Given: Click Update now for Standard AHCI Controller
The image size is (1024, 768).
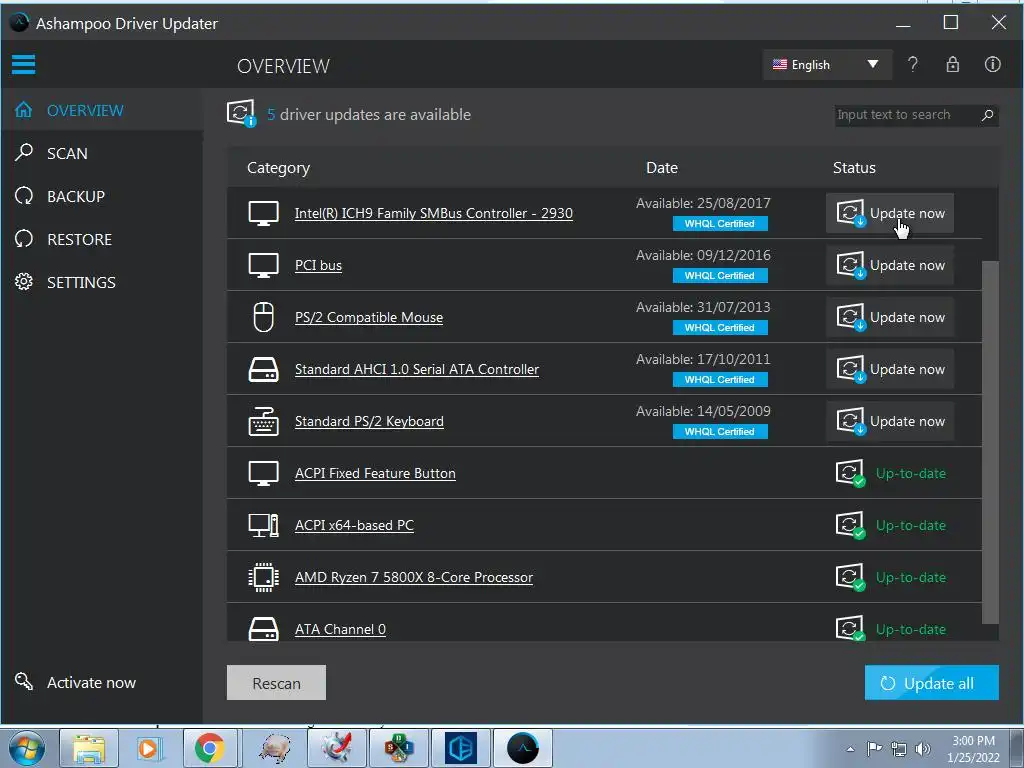Looking at the screenshot, I should pyautogui.click(x=889, y=369).
